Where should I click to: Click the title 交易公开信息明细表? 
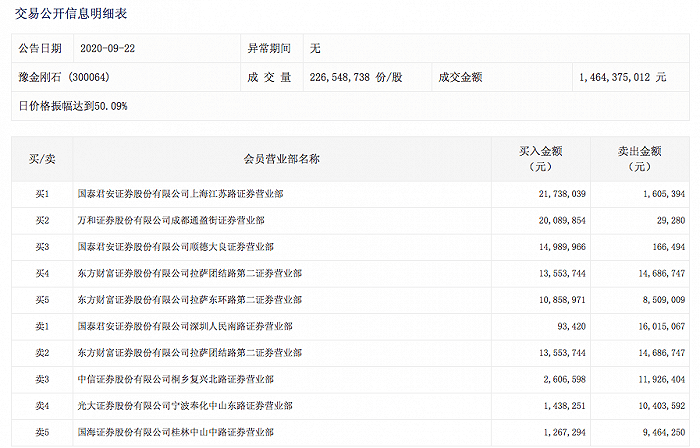71,13
